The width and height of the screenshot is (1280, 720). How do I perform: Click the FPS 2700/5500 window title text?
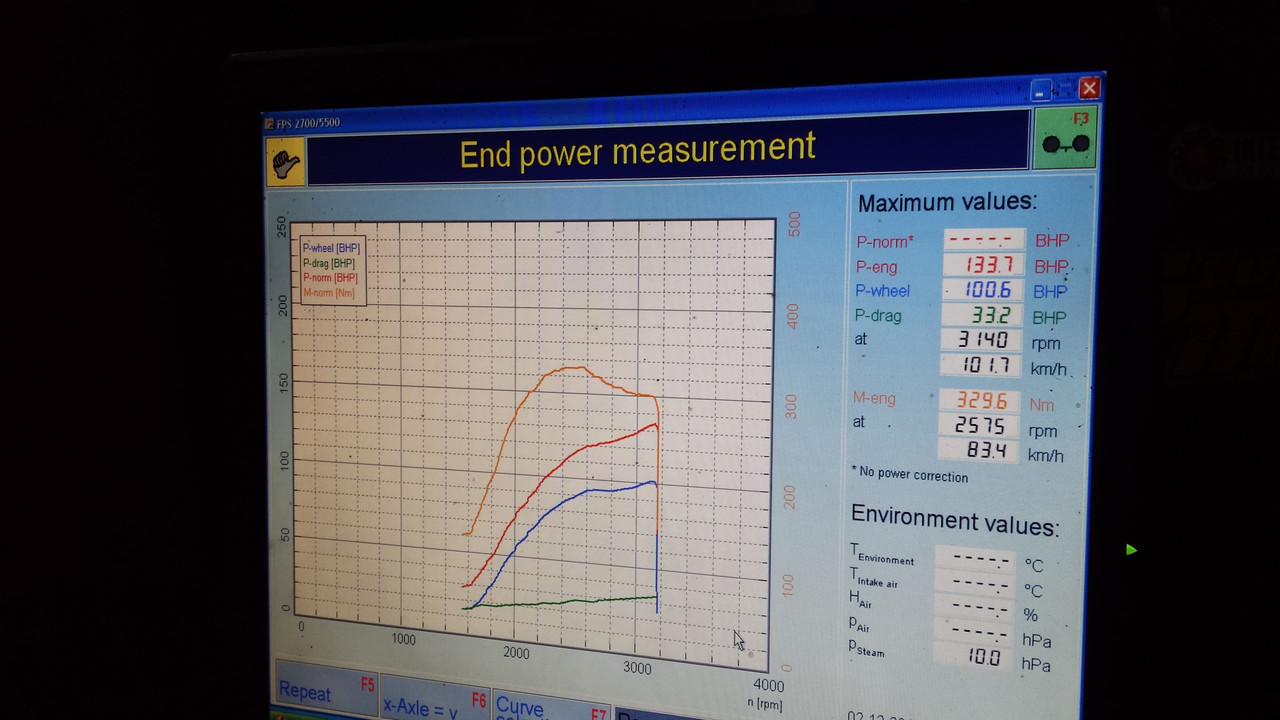coord(308,123)
